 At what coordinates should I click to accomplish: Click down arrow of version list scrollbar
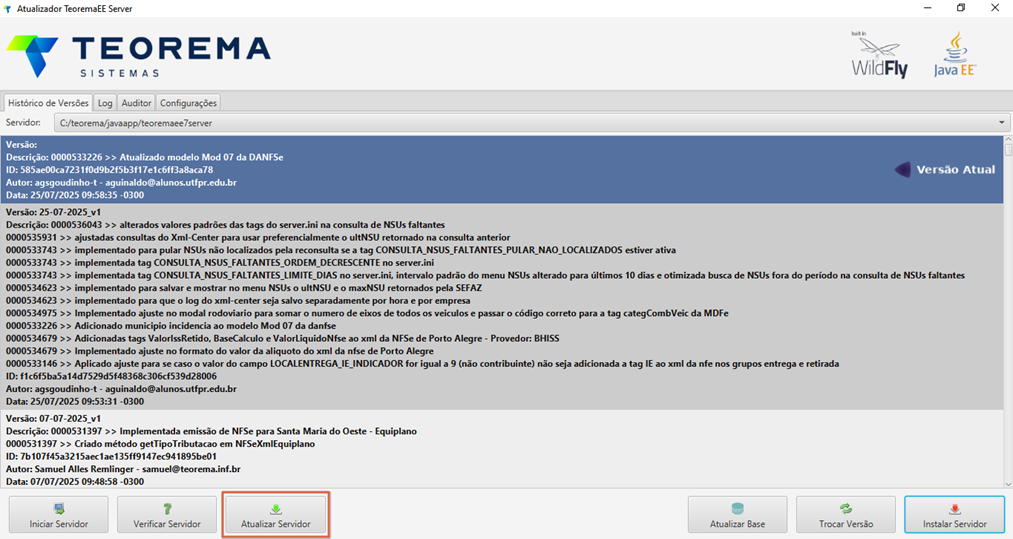1008,483
